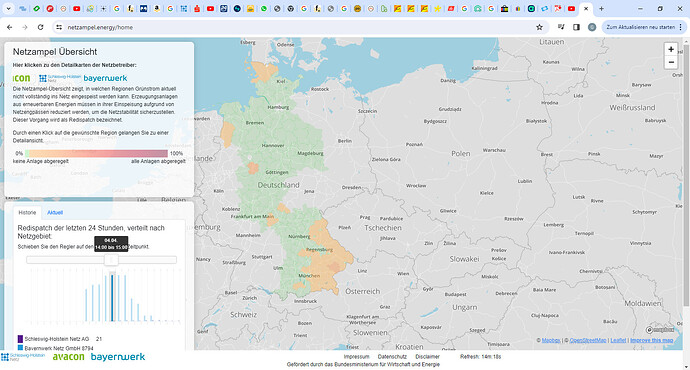Screen dimensions: 690x370
Task: Expand the tab search dropdown arrow
Action: [x=8, y=8]
